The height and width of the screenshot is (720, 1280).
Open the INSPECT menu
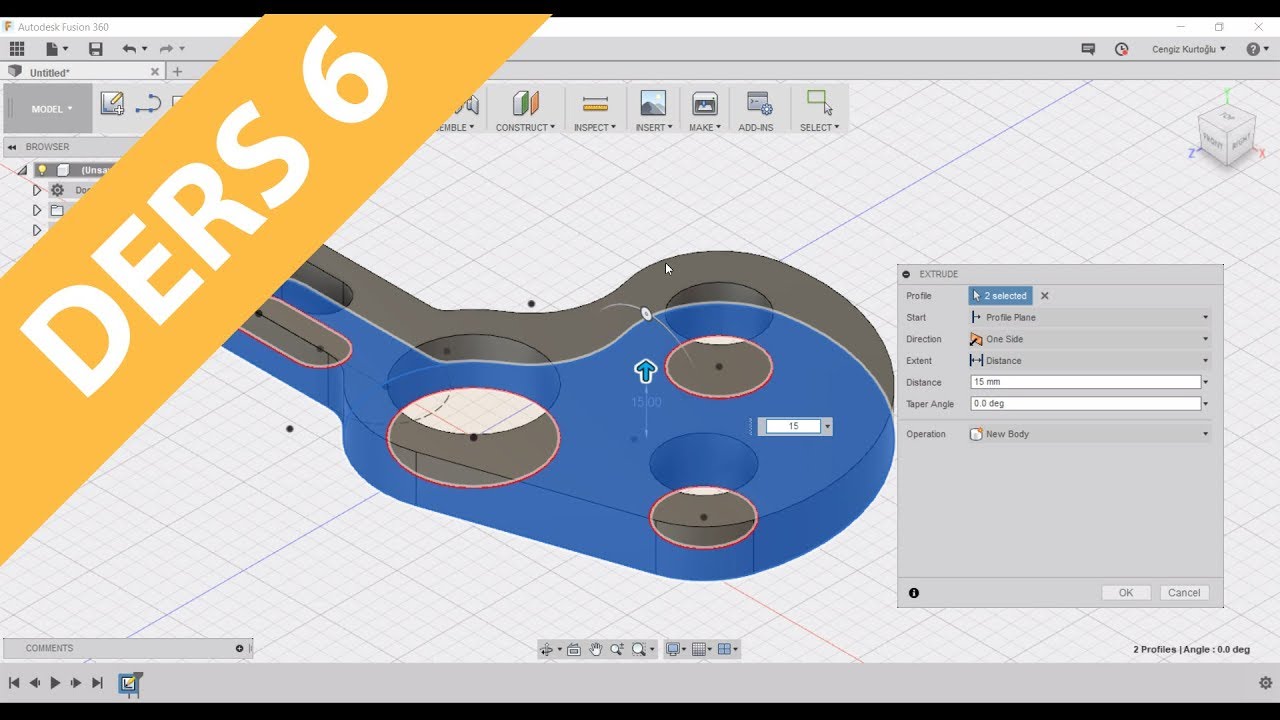pos(595,127)
